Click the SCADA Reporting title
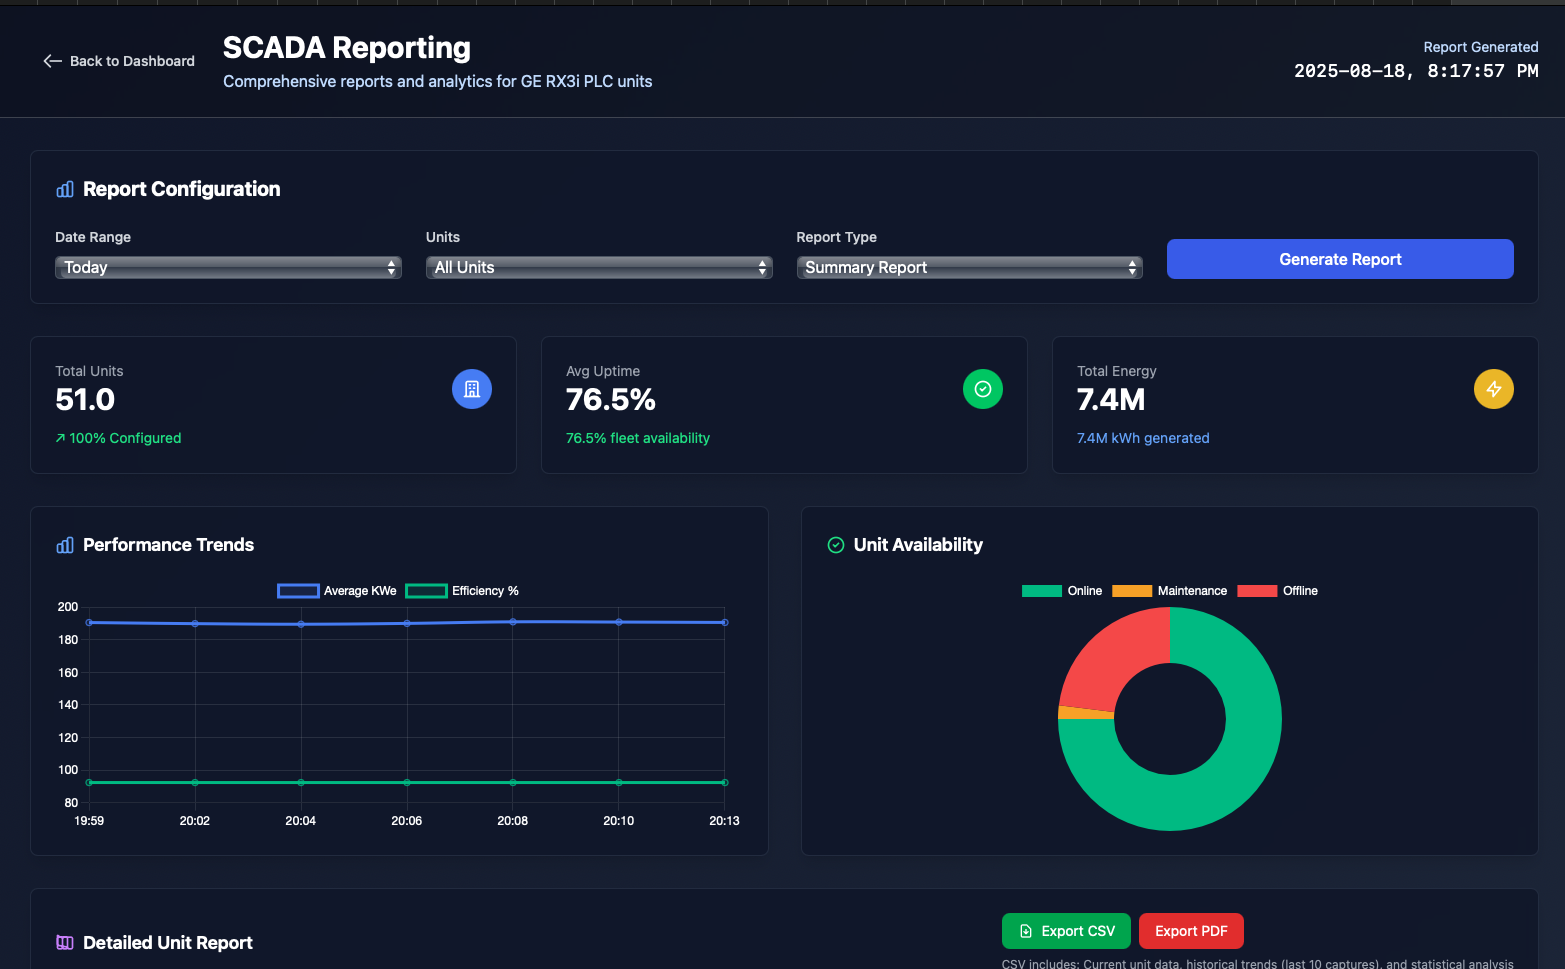 pos(347,47)
